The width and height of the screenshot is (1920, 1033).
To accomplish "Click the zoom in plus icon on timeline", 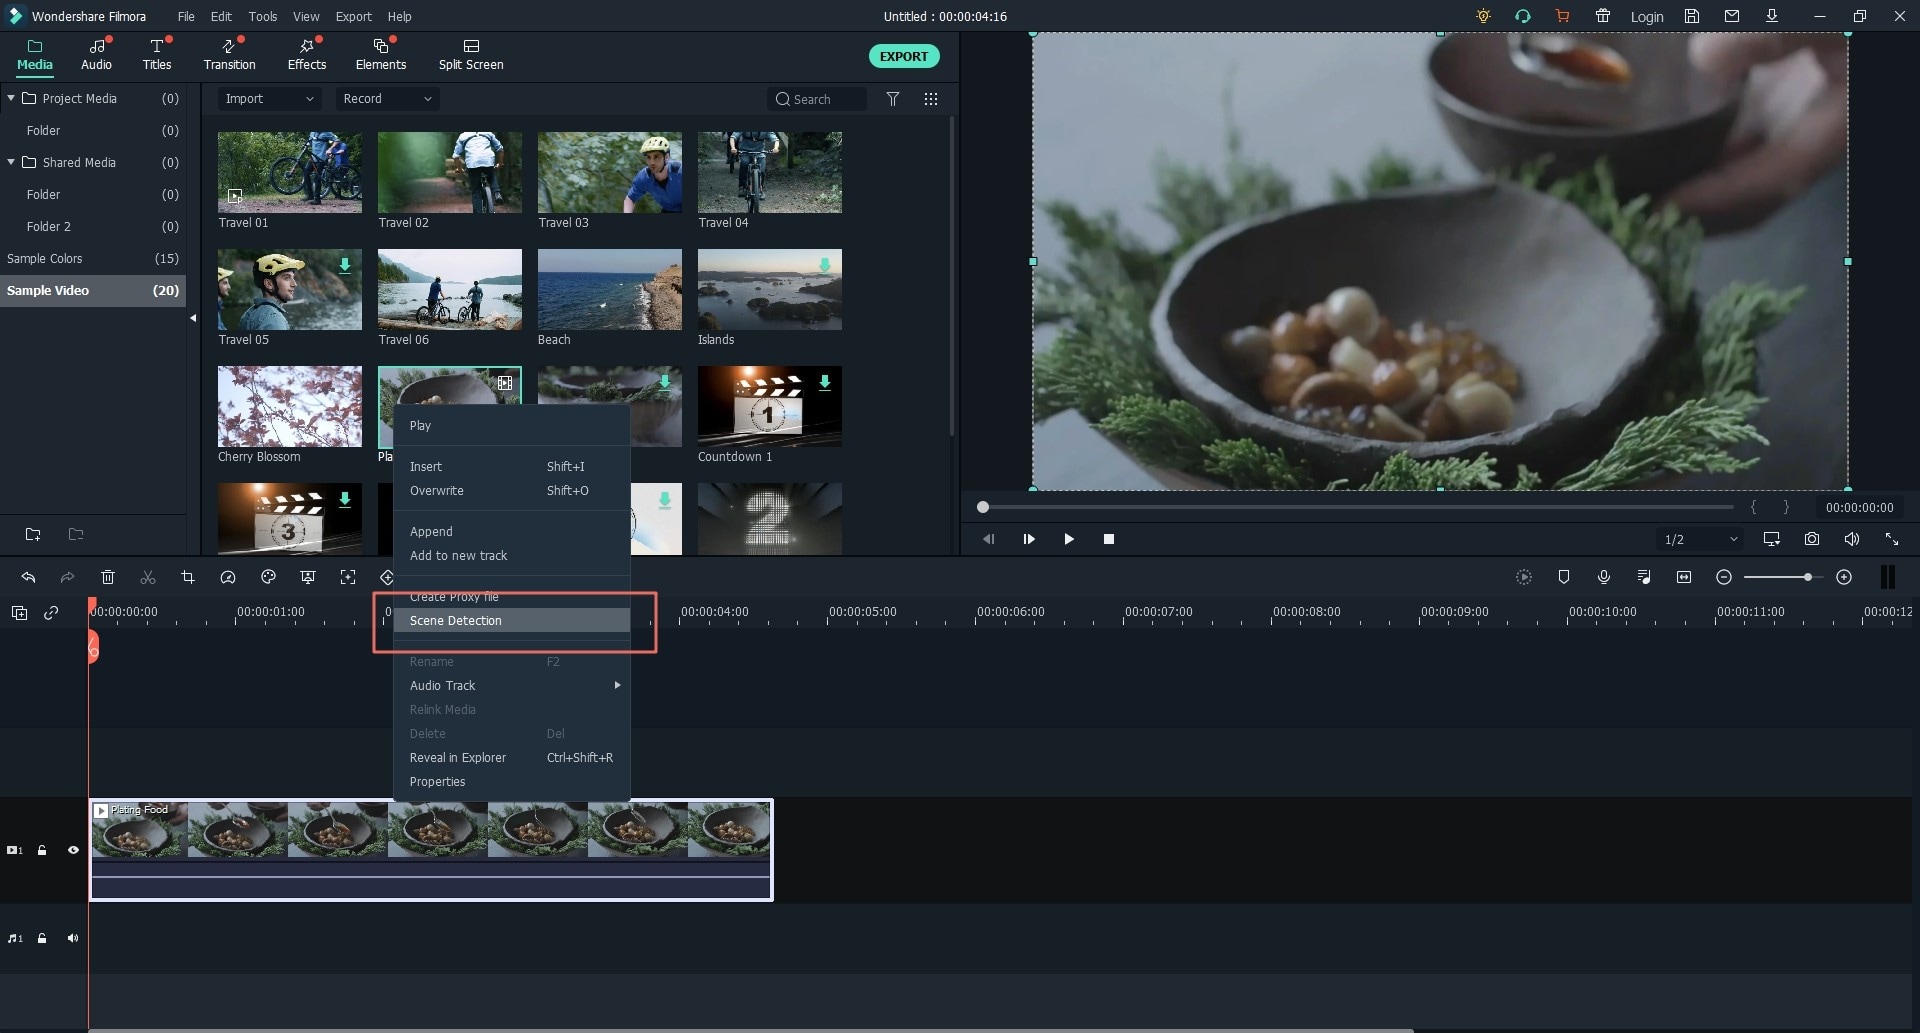I will [1844, 577].
